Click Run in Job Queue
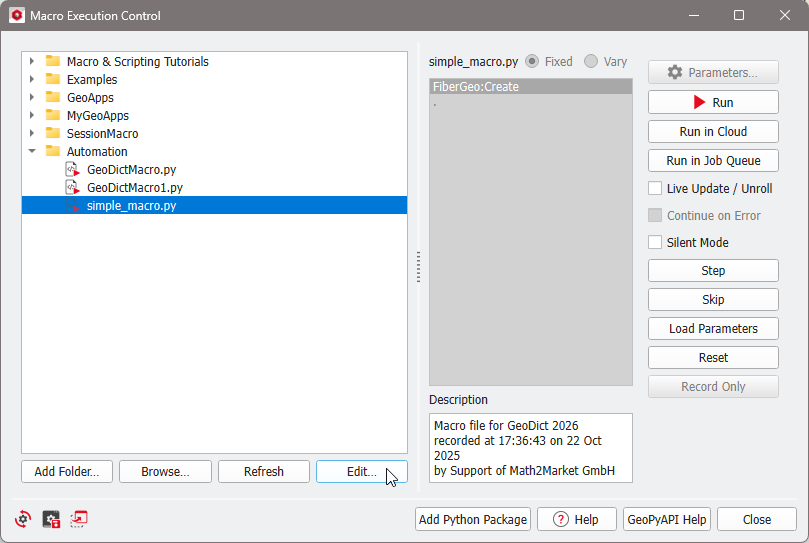Screen dimensions: 809x543 pos(713,161)
